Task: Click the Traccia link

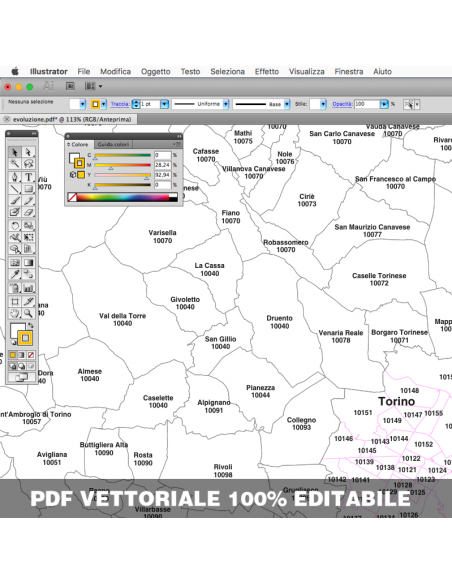Action: click(120, 104)
